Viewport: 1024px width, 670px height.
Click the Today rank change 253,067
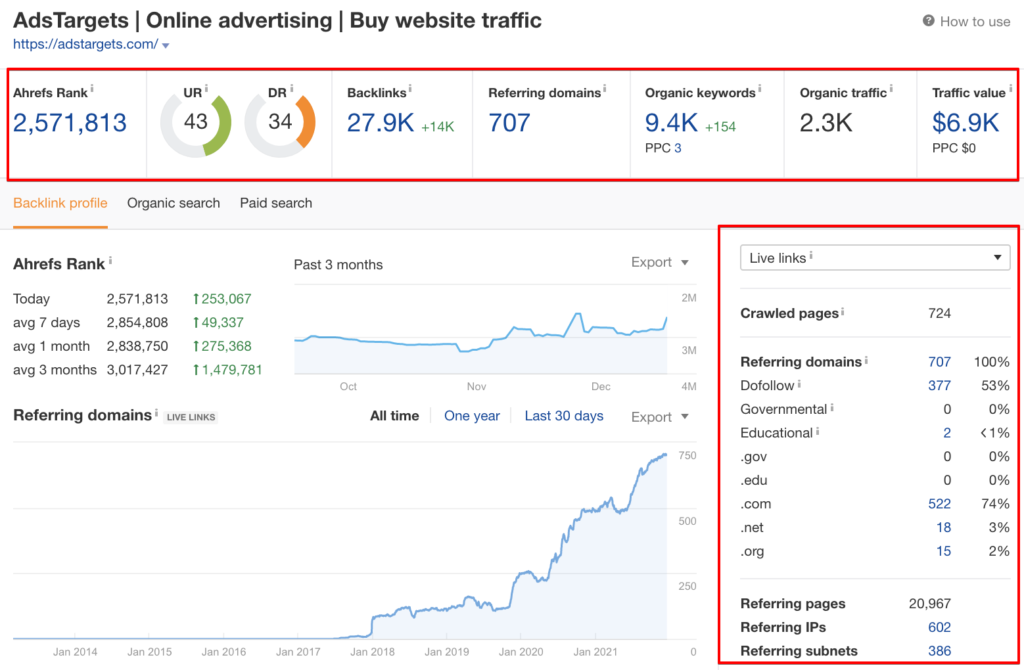pyautogui.click(x=222, y=299)
